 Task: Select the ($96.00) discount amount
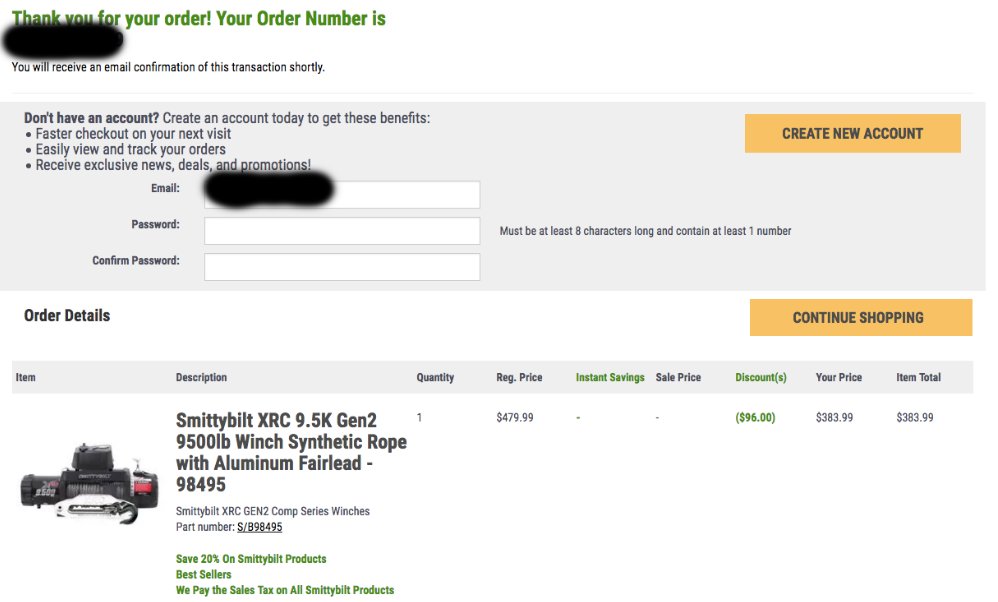click(x=755, y=417)
